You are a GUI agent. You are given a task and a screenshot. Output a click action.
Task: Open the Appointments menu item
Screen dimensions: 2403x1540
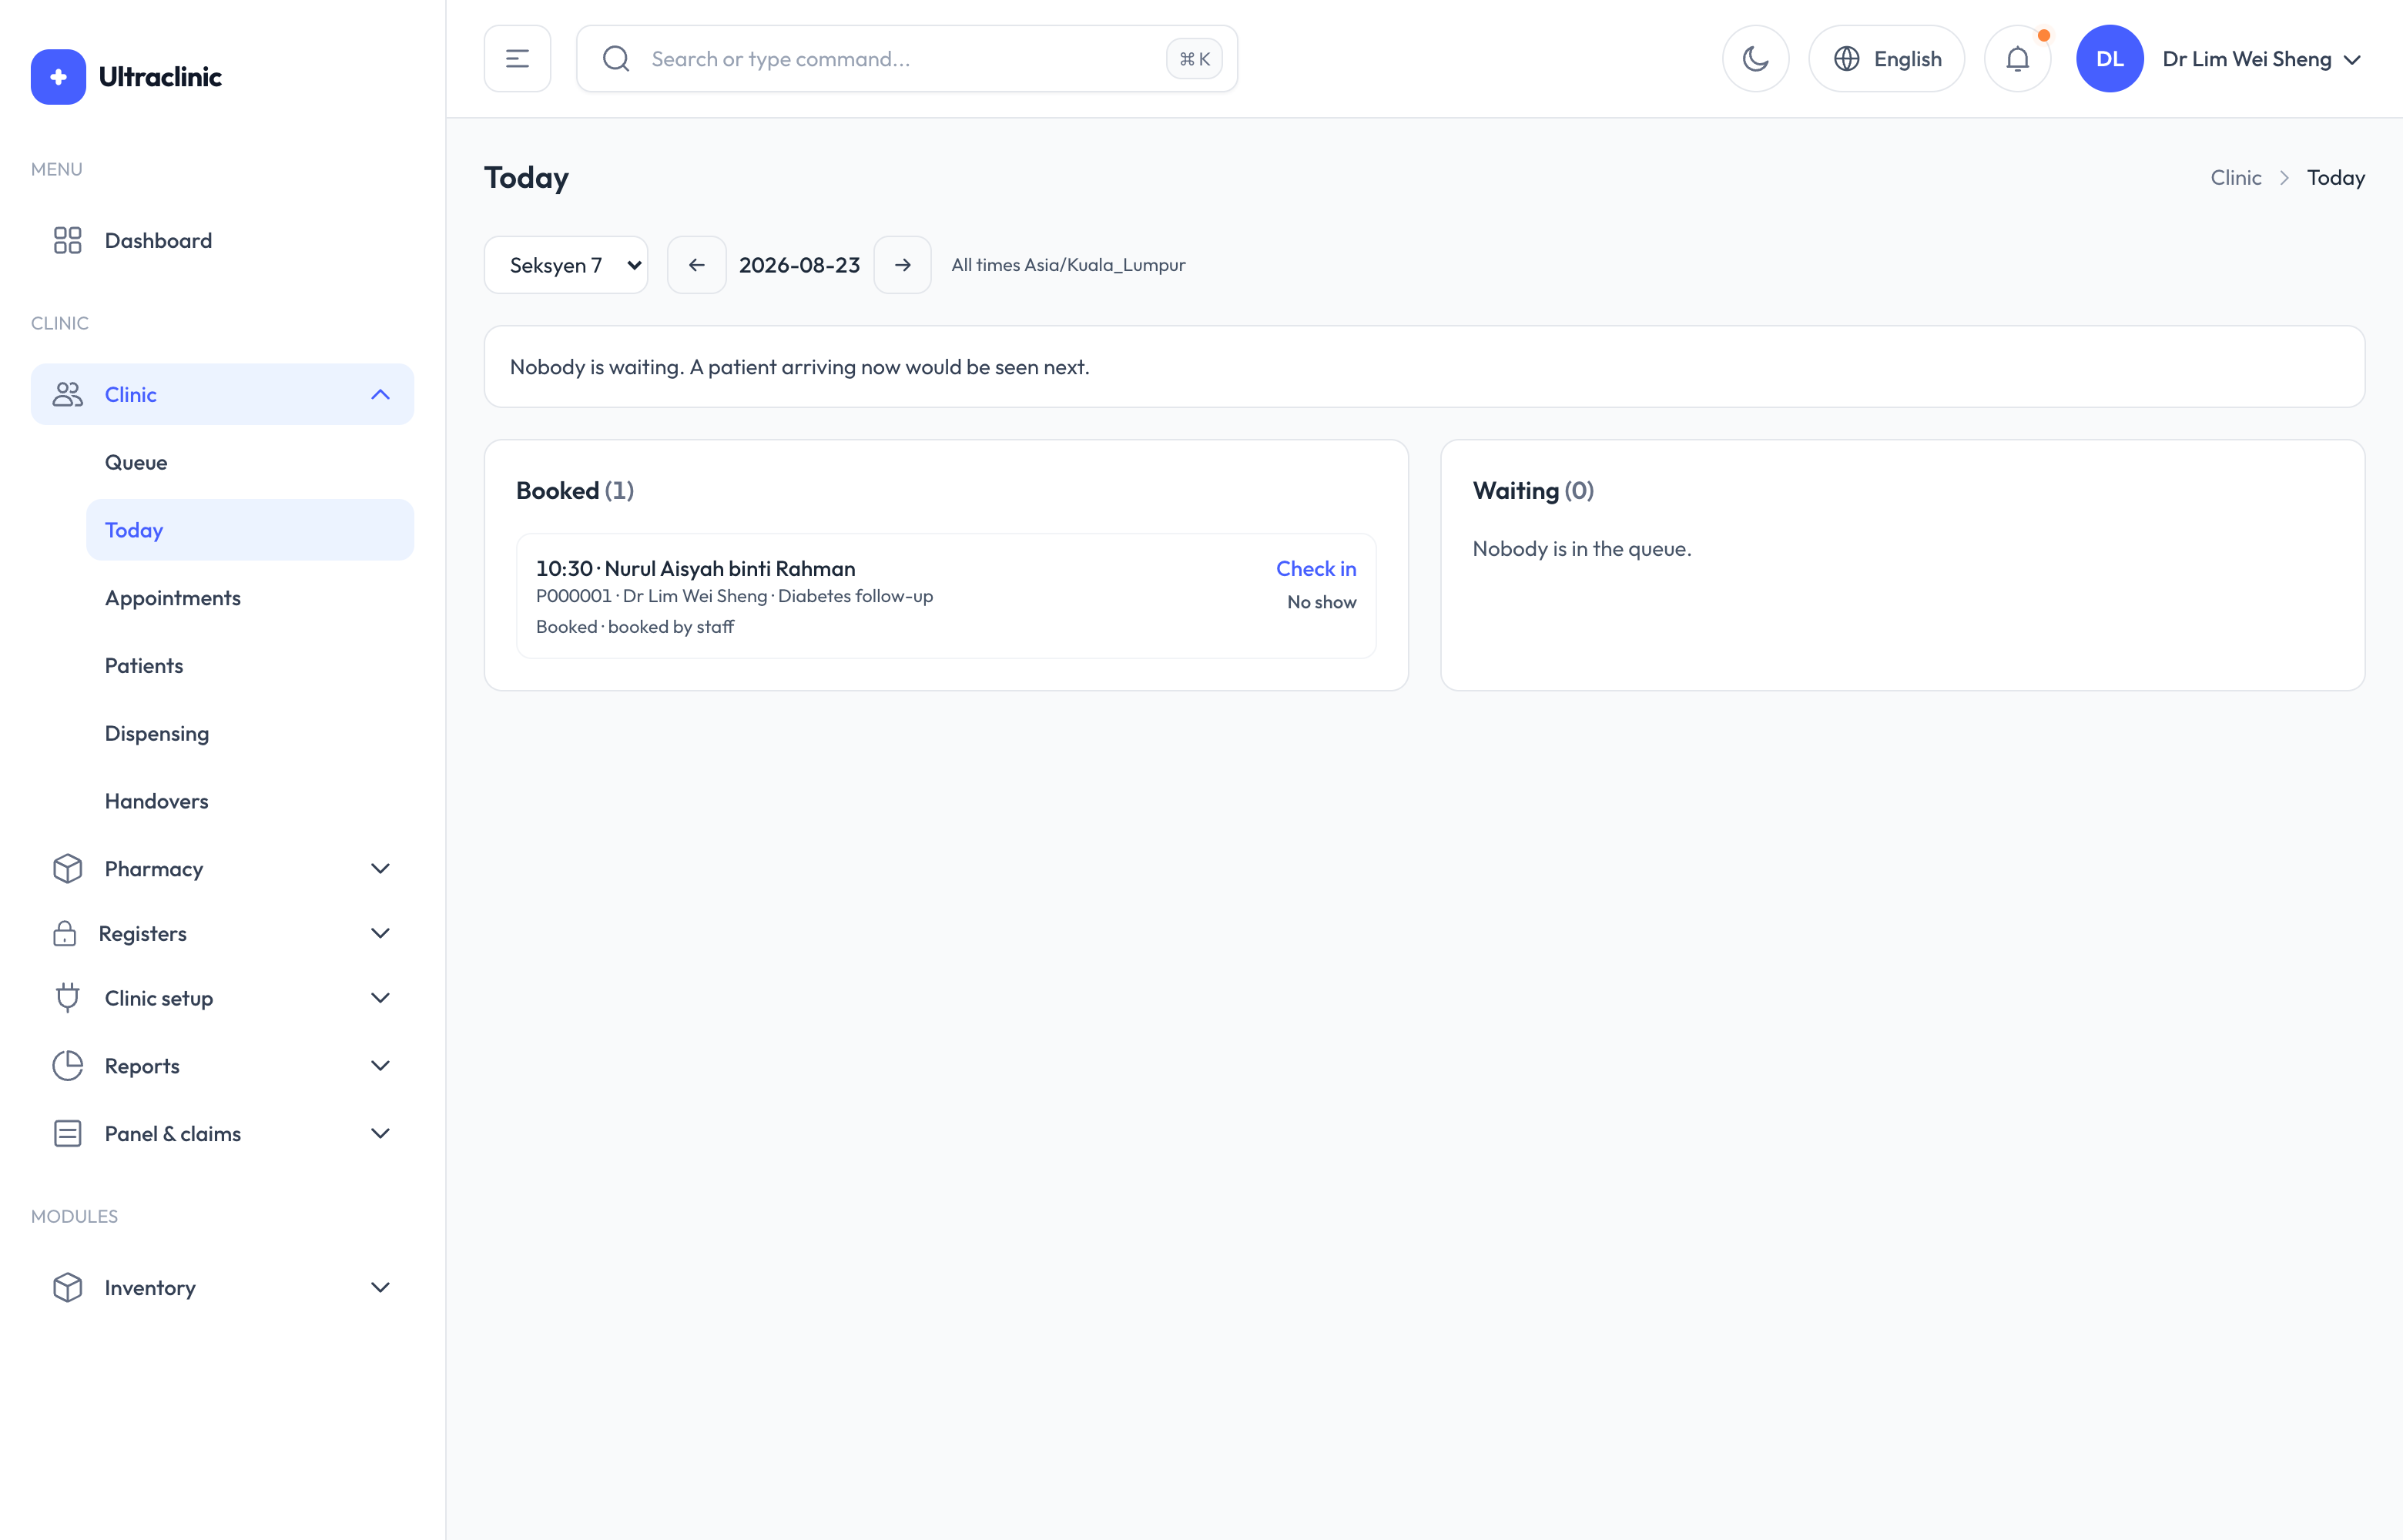pyautogui.click(x=250, y=598)
